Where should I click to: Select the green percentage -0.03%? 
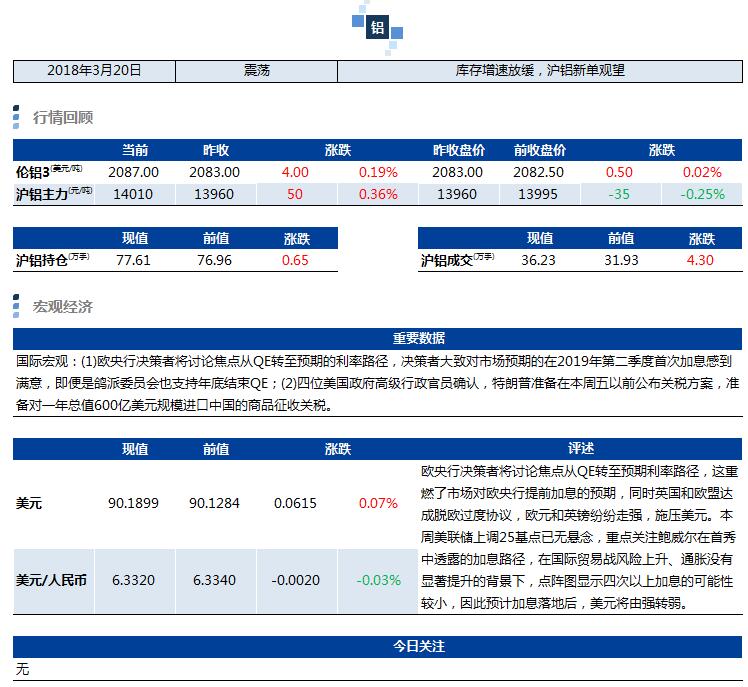[x=378, y=581]
